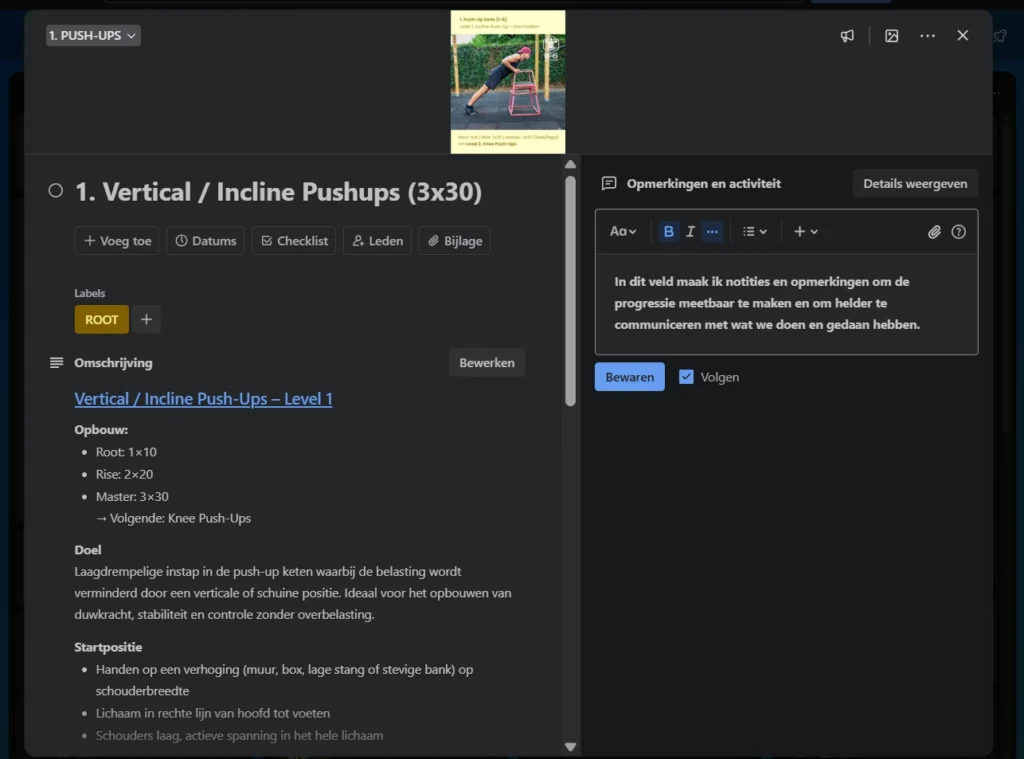The height and width of the screenshot is (759, 1024).
Task: Click the attachment paperclip in comment editor
Action: point(934,232)
